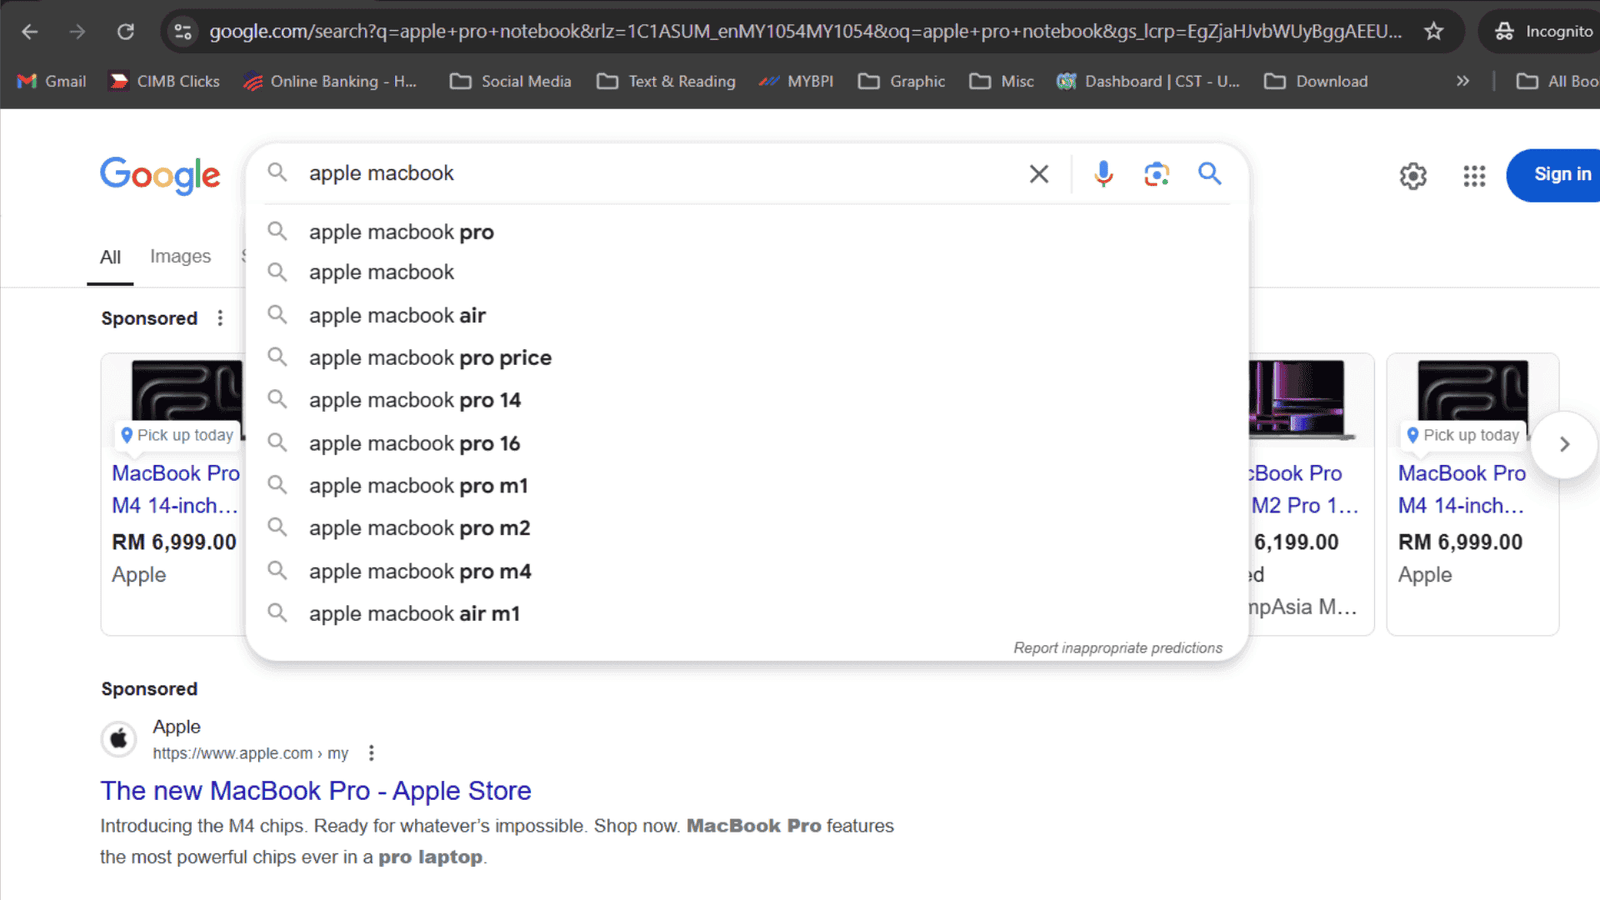The width and height of the screenshot is (1600, 900).
Task: Open the Incognito profile indicator
Action: point(1542,32)
